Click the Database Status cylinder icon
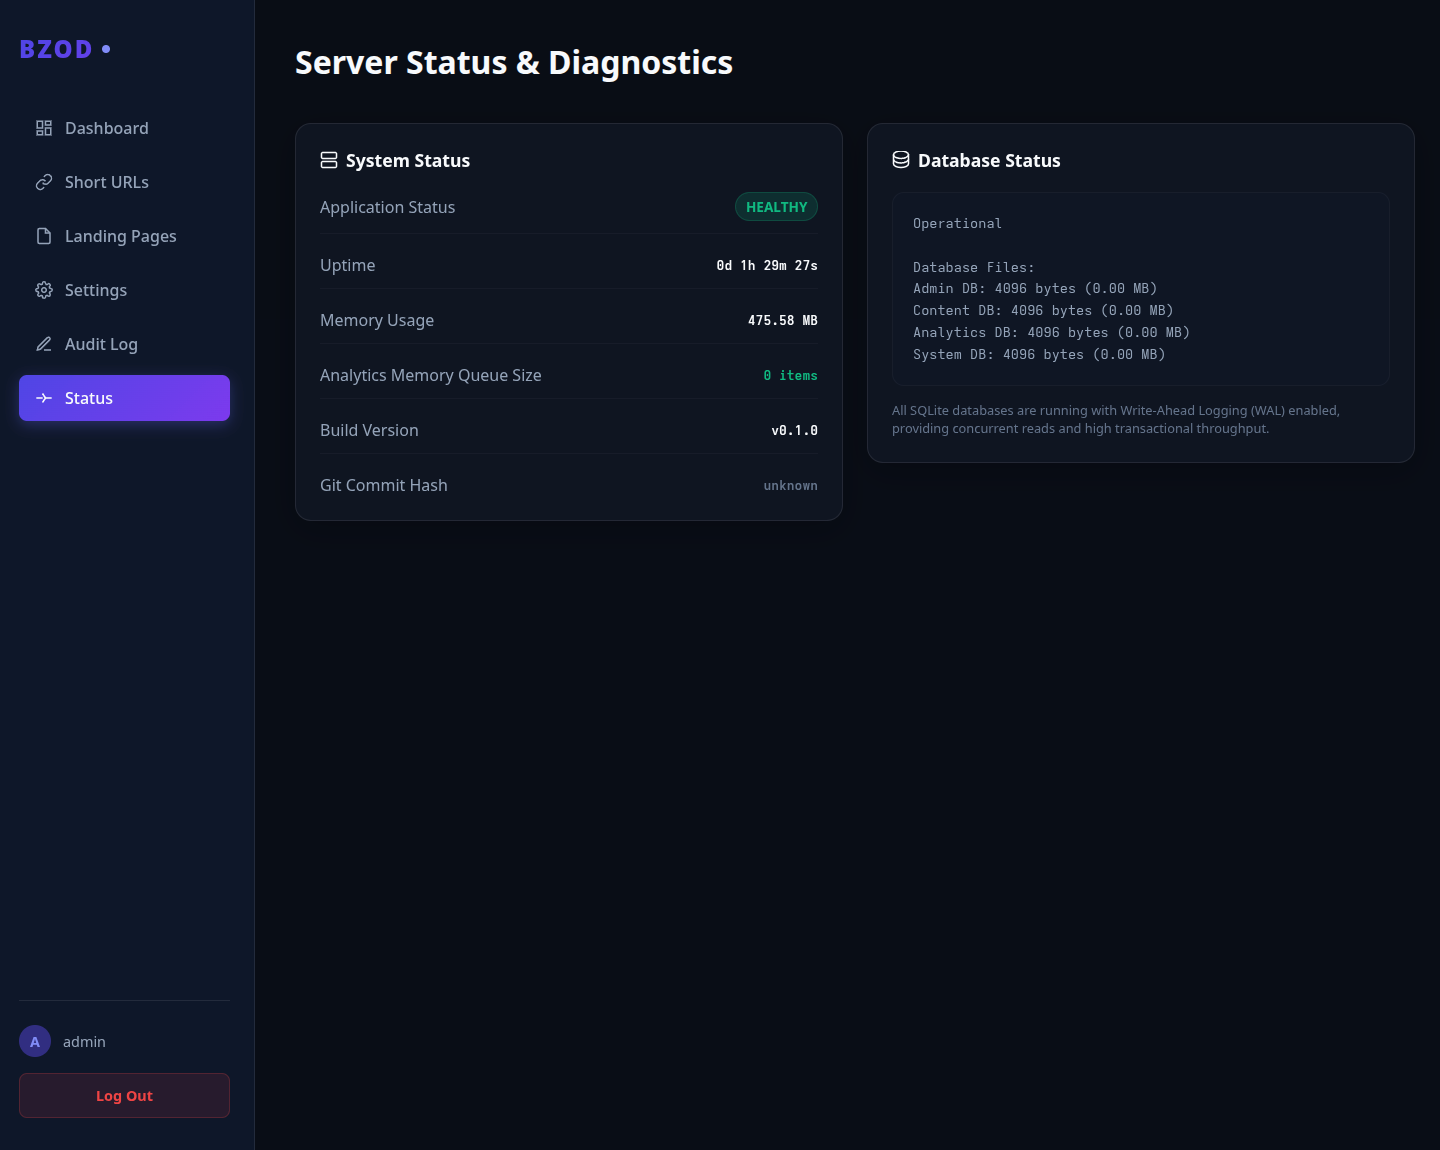The width and height of the screenshot is (1440, 1150). (901, 160)
